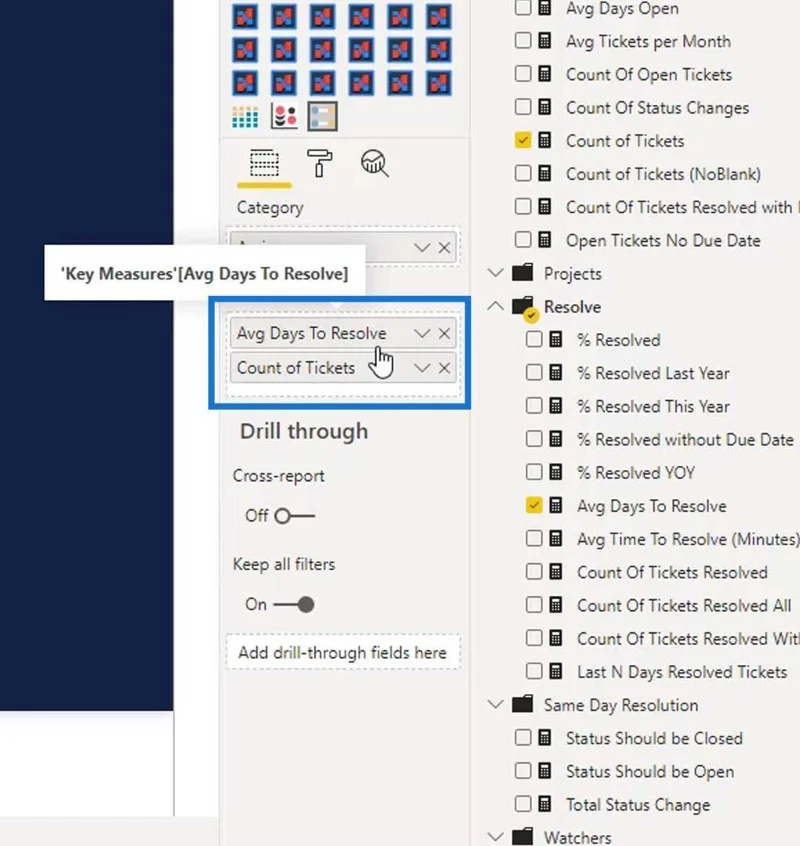Check the Count Of Tickets Resolved checkbox
The image size is (800, 846).
[x=534, y=571]
